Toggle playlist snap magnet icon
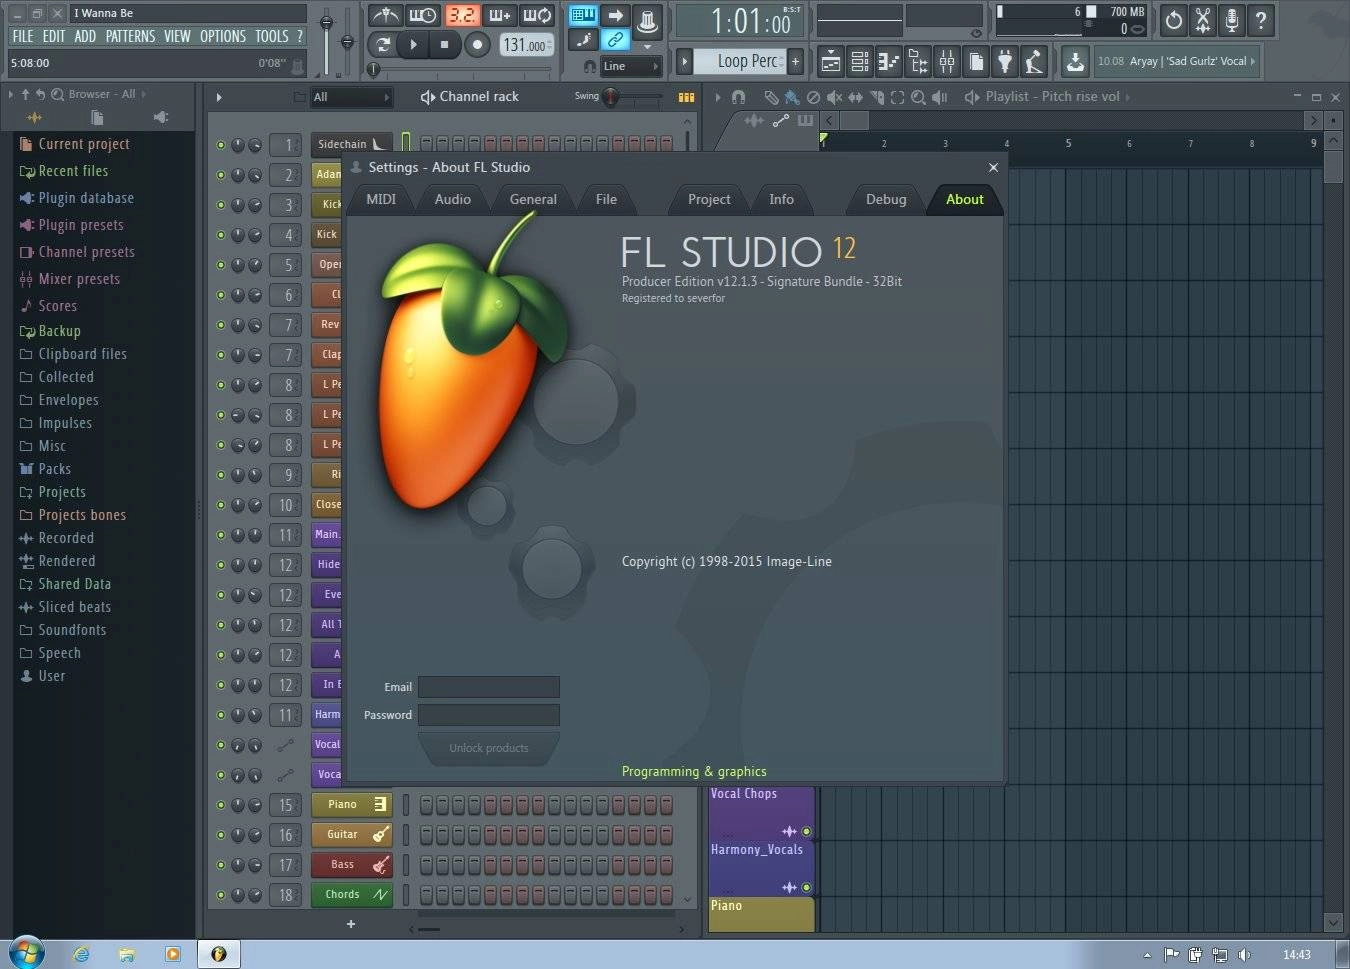The image size is (1350, 969). pos(738,97)
